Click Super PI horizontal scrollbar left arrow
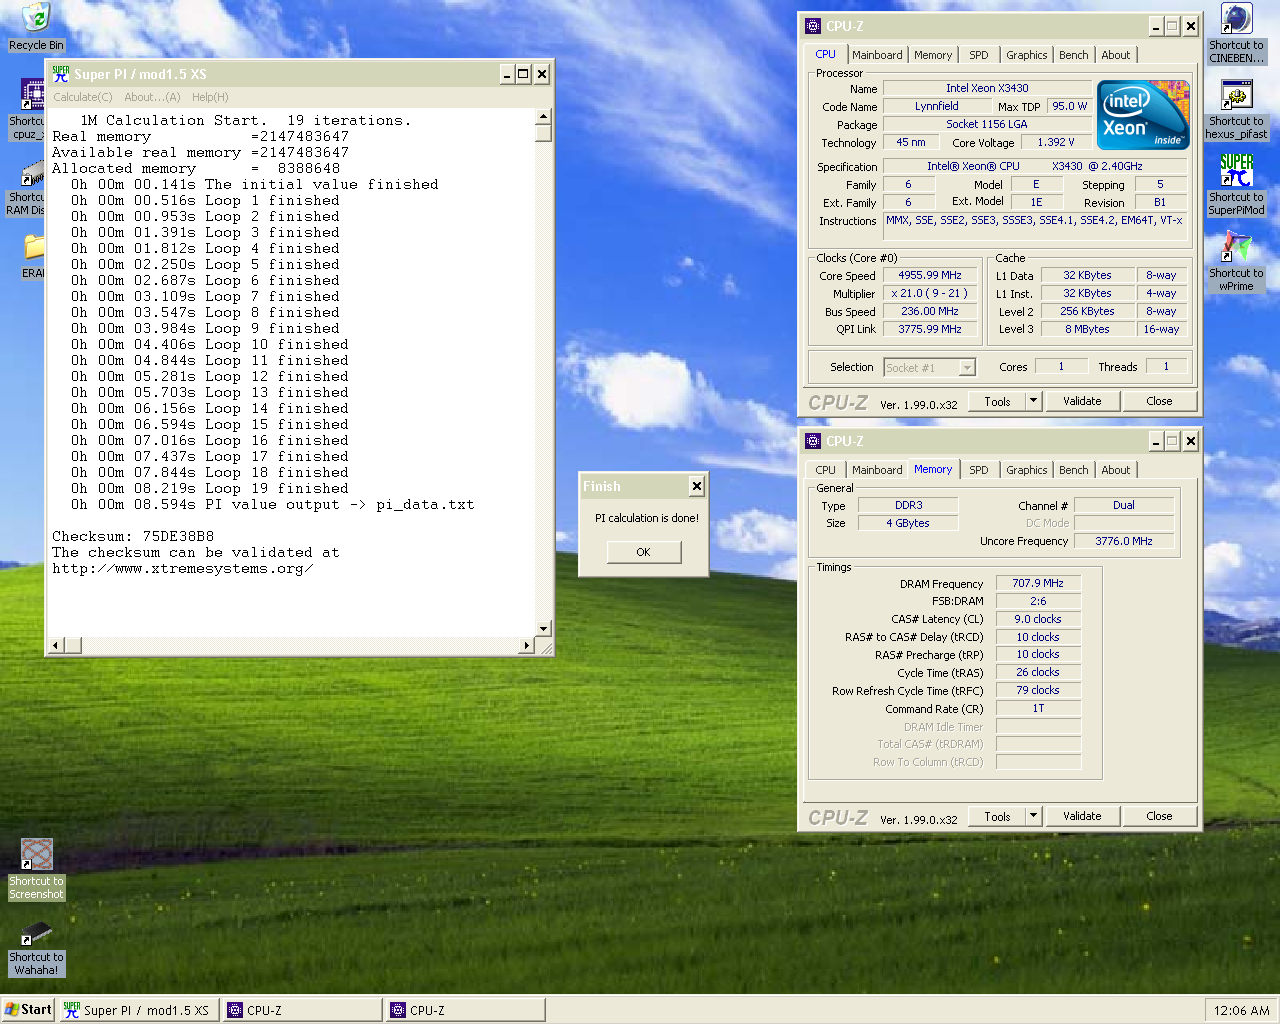This screenshot has width=1280, height=1024. [x=57, y=645]
